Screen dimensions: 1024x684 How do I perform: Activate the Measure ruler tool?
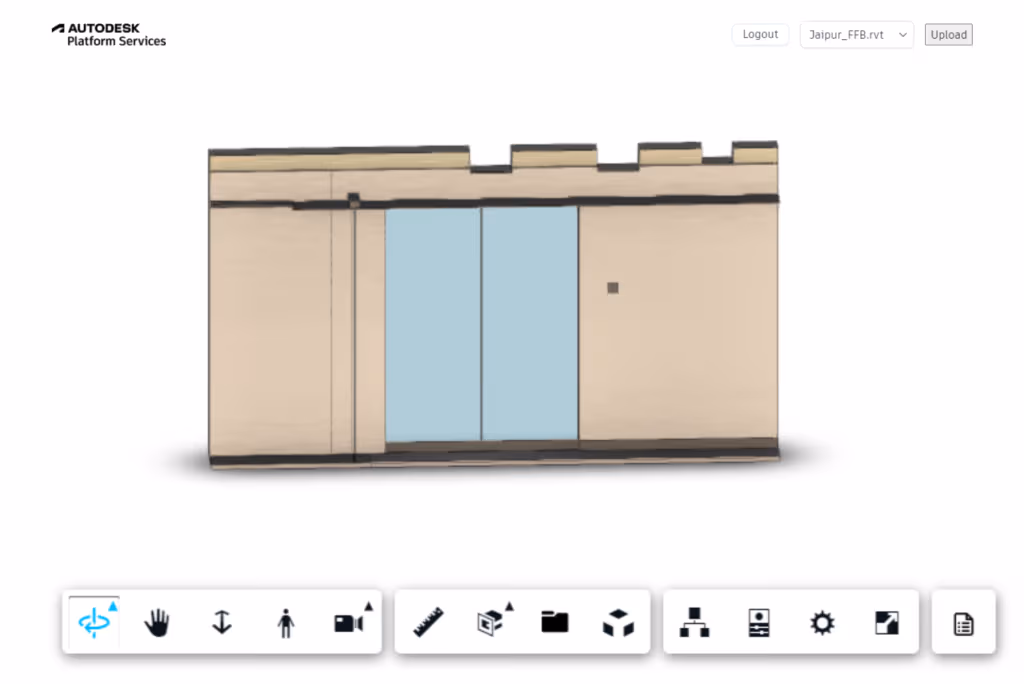point(428,623)
